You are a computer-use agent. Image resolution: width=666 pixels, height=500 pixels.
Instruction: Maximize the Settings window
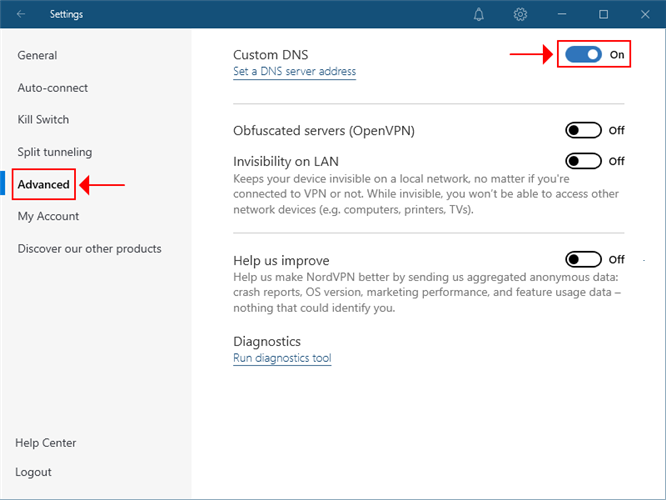(603, 15)
